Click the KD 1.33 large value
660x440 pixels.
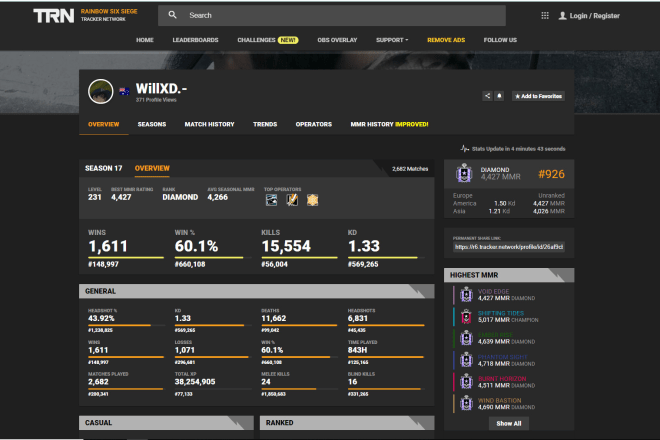click(364, 246)
